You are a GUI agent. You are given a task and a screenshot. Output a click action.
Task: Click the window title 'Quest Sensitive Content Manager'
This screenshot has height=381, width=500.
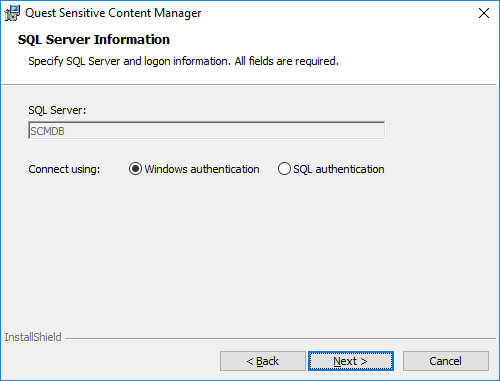coord(113,13)
